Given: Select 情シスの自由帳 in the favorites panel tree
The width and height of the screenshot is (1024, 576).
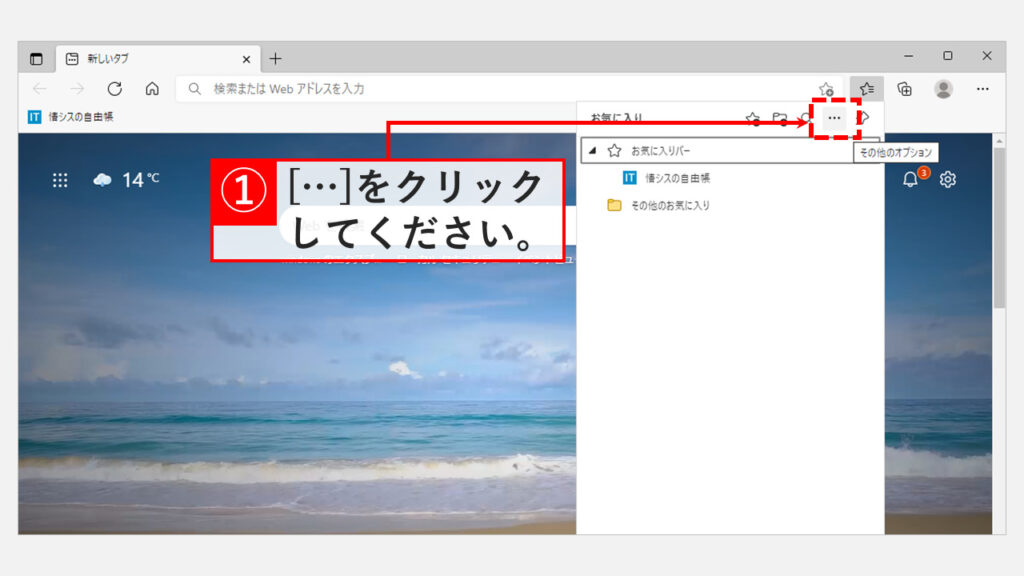Looking at the screenshot, I should coord(676,178).
